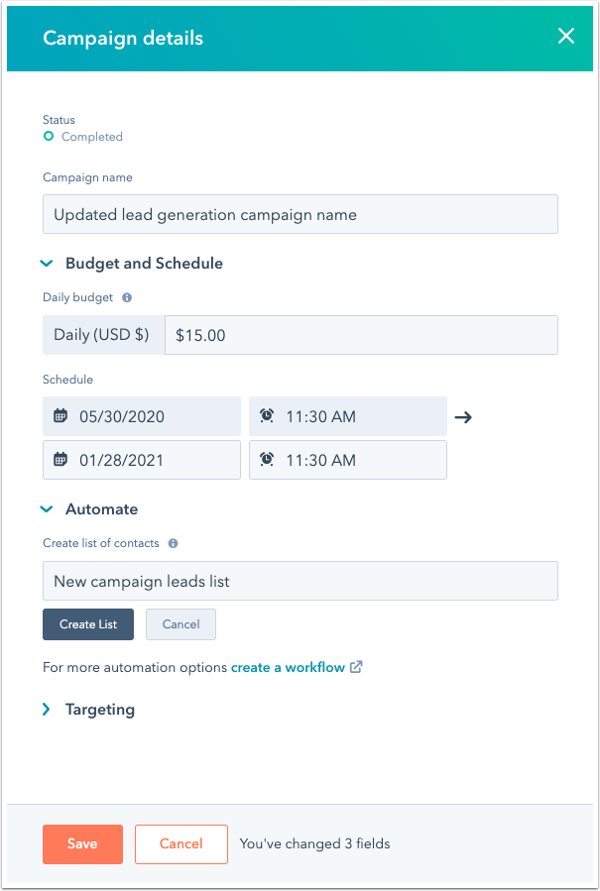
Task: Click the Automate heading text
Action: (102, 509)
